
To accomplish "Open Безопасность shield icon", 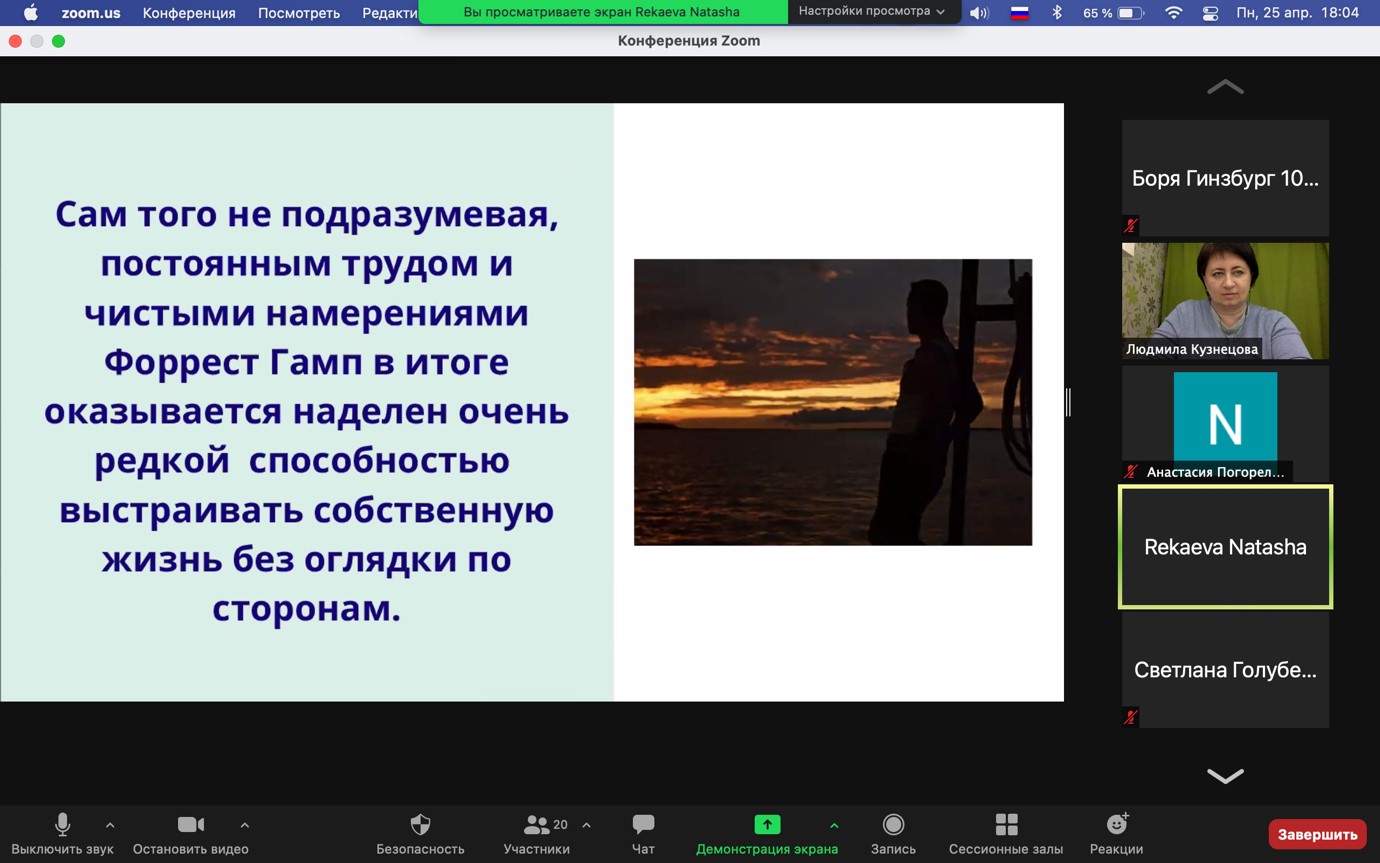I will [420, 825].
